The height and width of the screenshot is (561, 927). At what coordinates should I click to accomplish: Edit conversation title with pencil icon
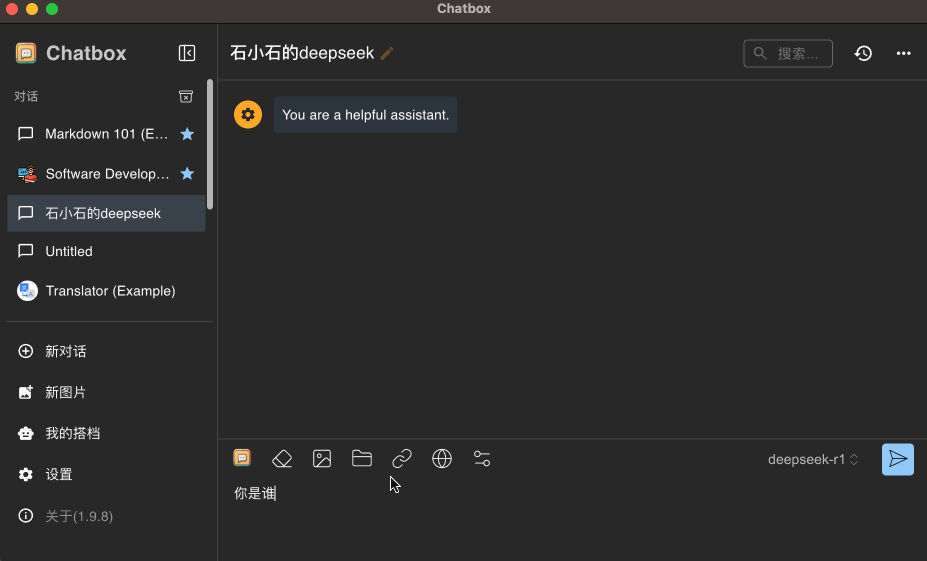387,53
